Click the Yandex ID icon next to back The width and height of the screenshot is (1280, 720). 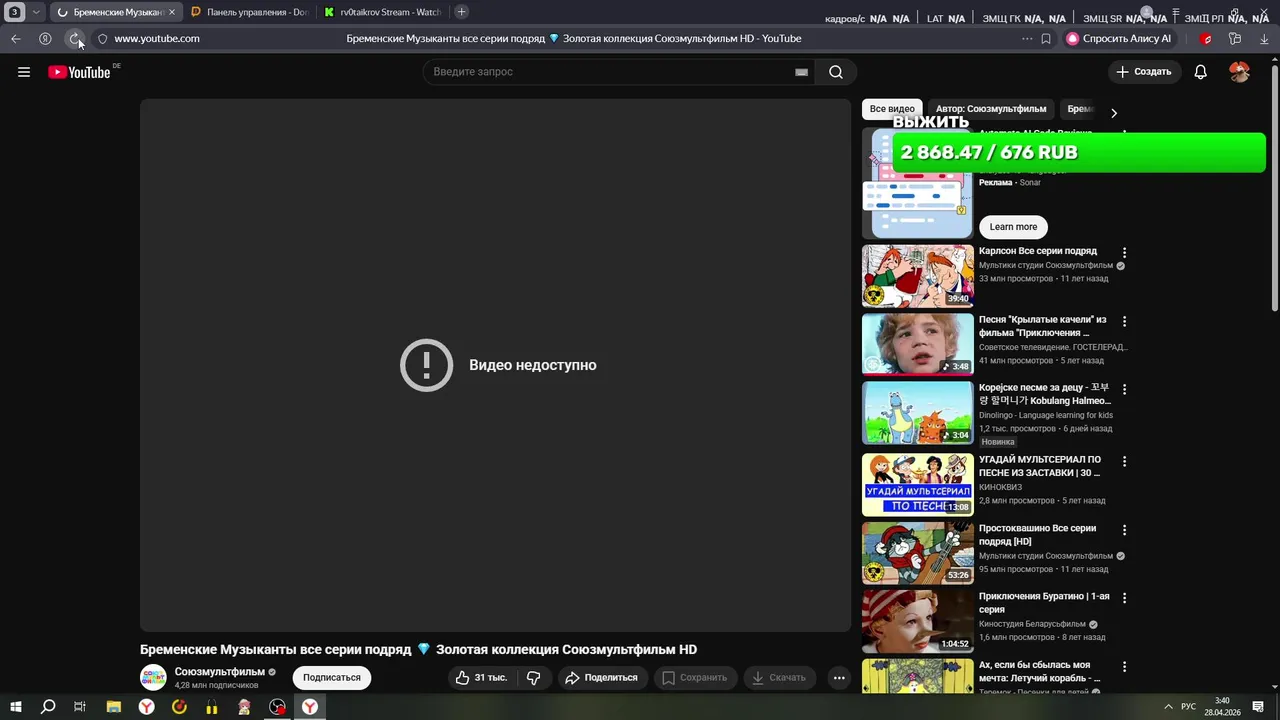click(x=45, y=39)
